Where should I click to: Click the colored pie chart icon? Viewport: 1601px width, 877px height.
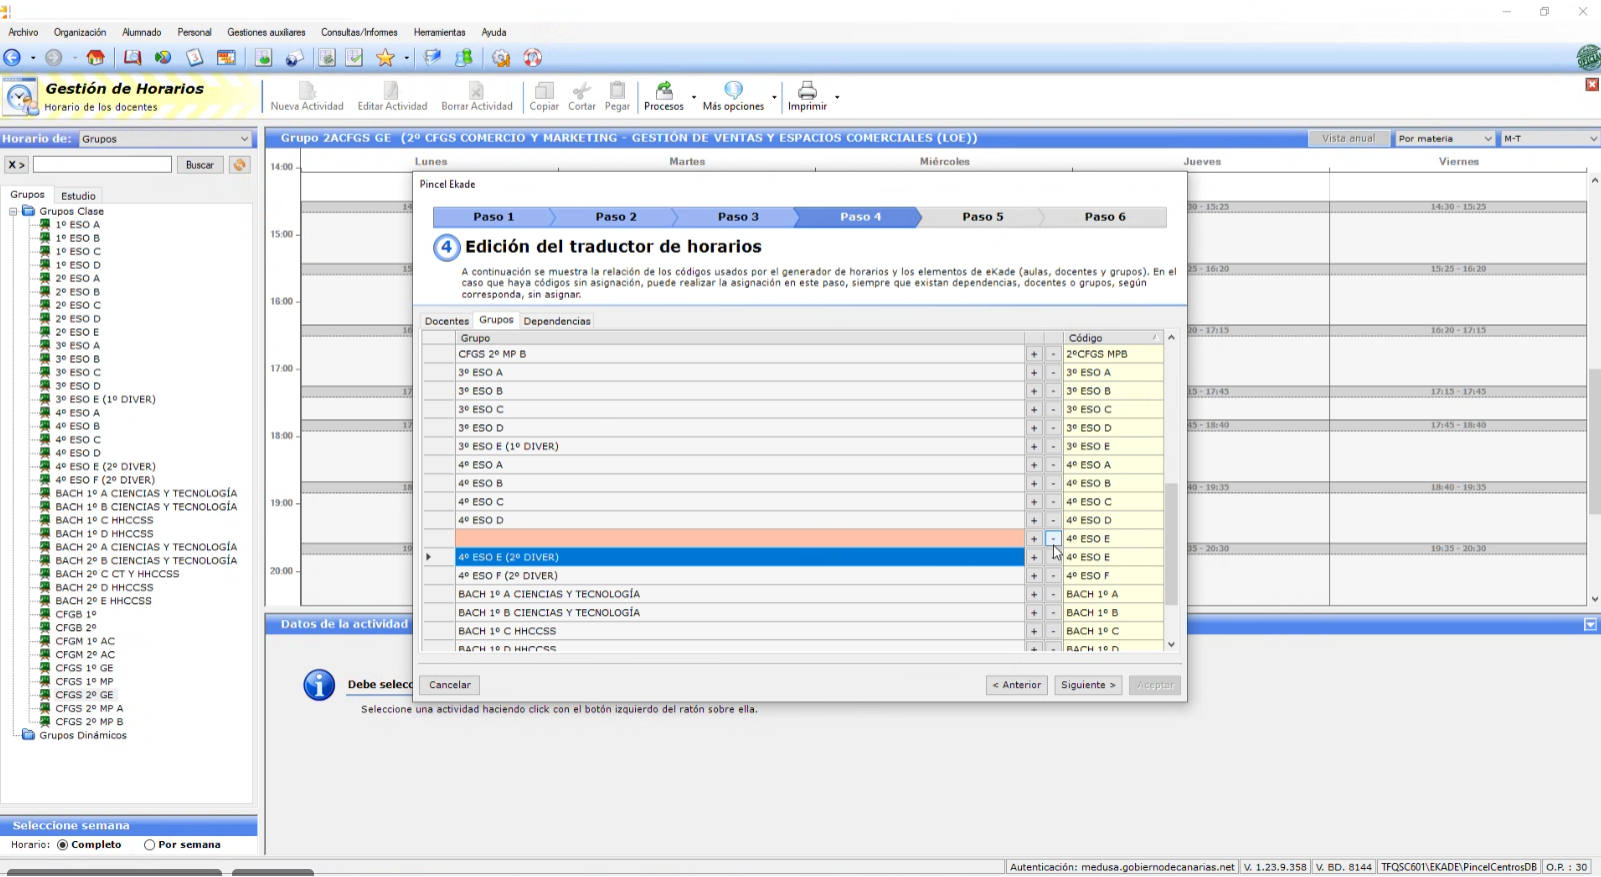[163, 58]
